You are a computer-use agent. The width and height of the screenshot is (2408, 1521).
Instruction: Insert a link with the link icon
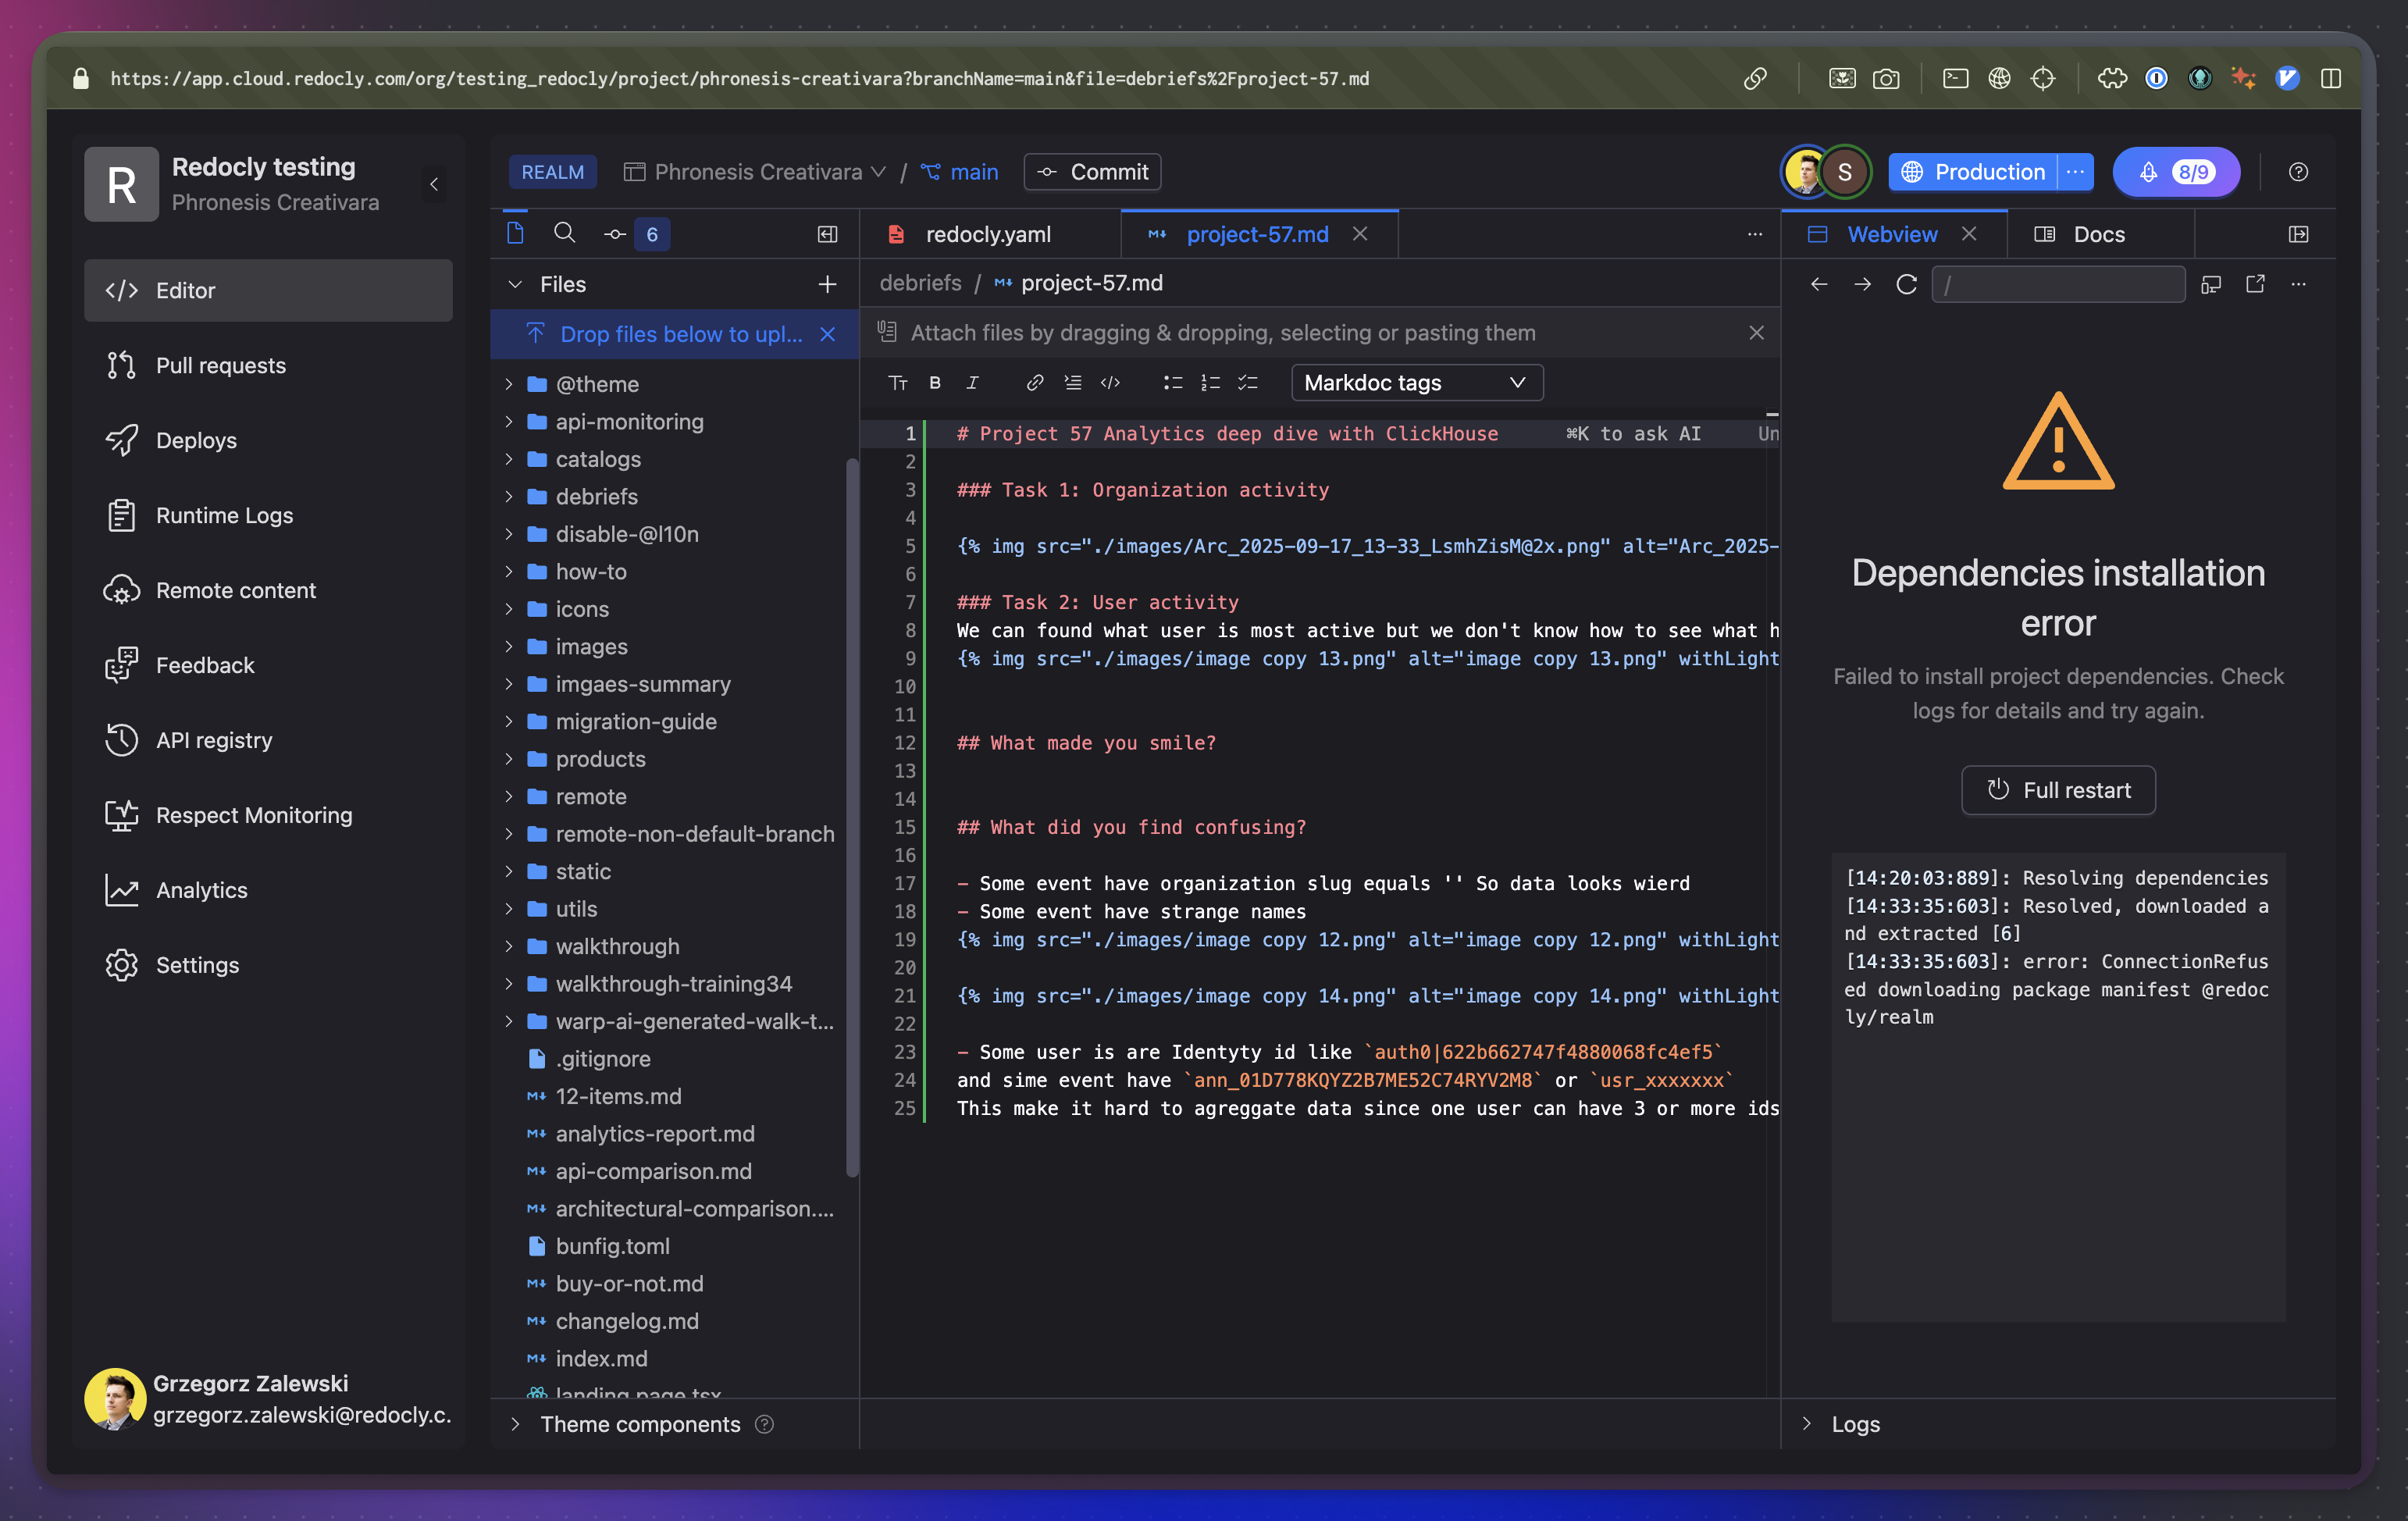1035,382
